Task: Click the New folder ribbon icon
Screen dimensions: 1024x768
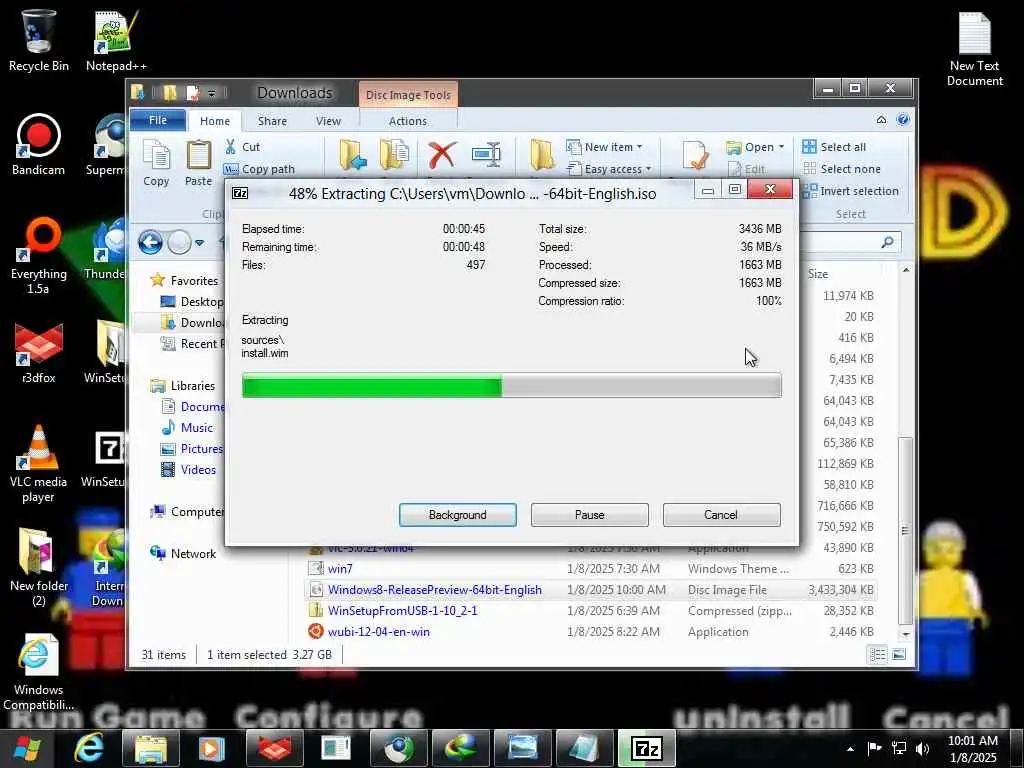Action: [542, 155]
